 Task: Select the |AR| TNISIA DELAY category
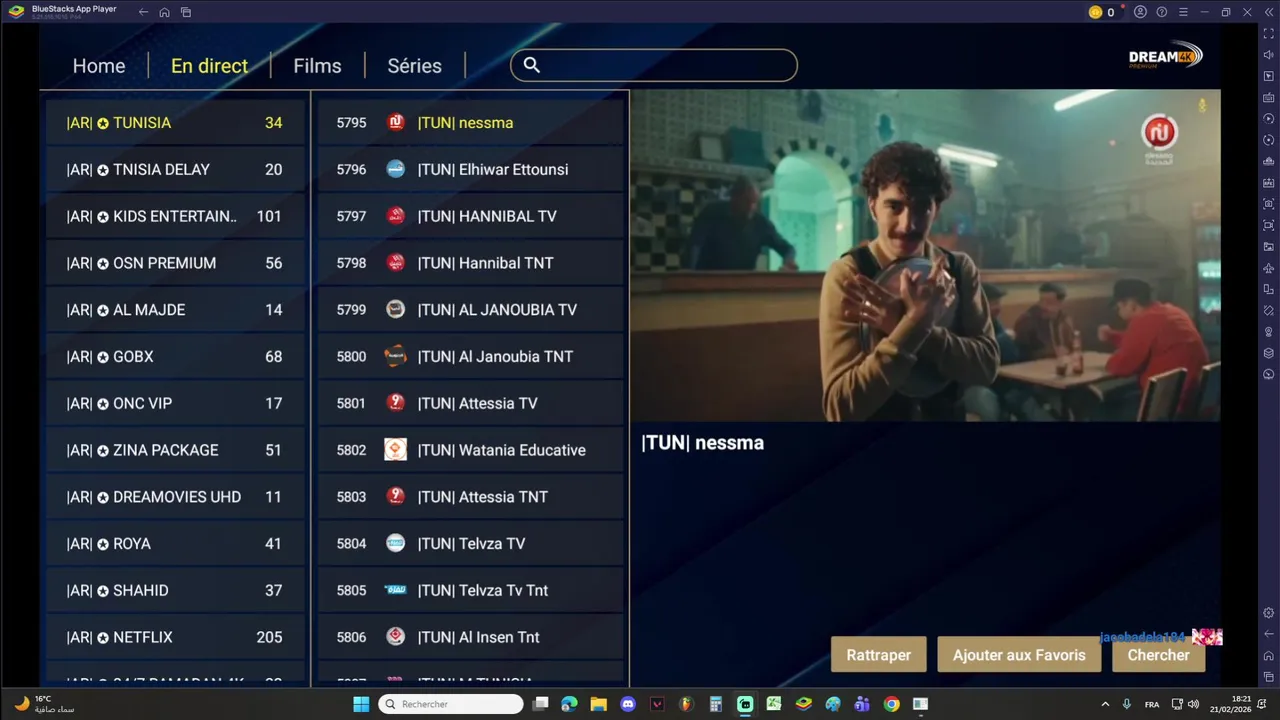175,170
